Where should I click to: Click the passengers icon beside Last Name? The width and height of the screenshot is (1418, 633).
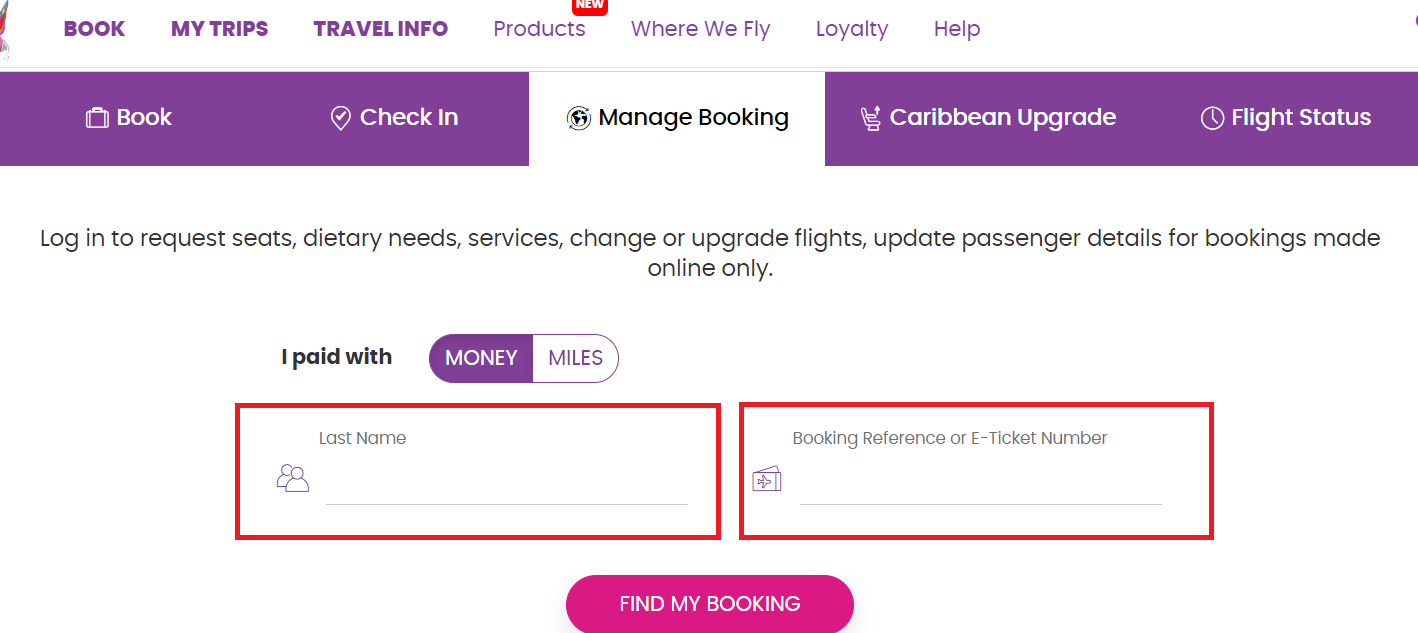pyautogui.click(x=293, y=478)
